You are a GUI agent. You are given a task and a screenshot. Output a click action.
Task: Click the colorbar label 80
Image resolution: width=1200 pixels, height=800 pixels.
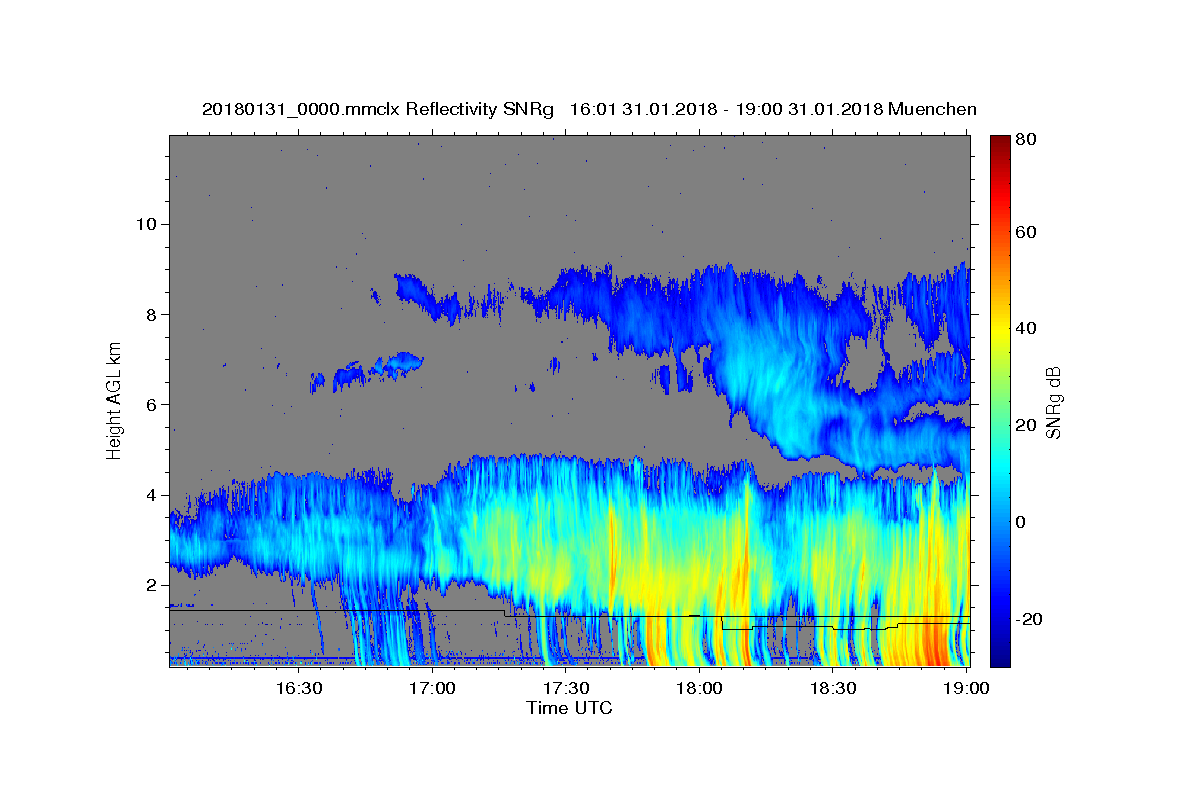click(x=1026, y=141)
